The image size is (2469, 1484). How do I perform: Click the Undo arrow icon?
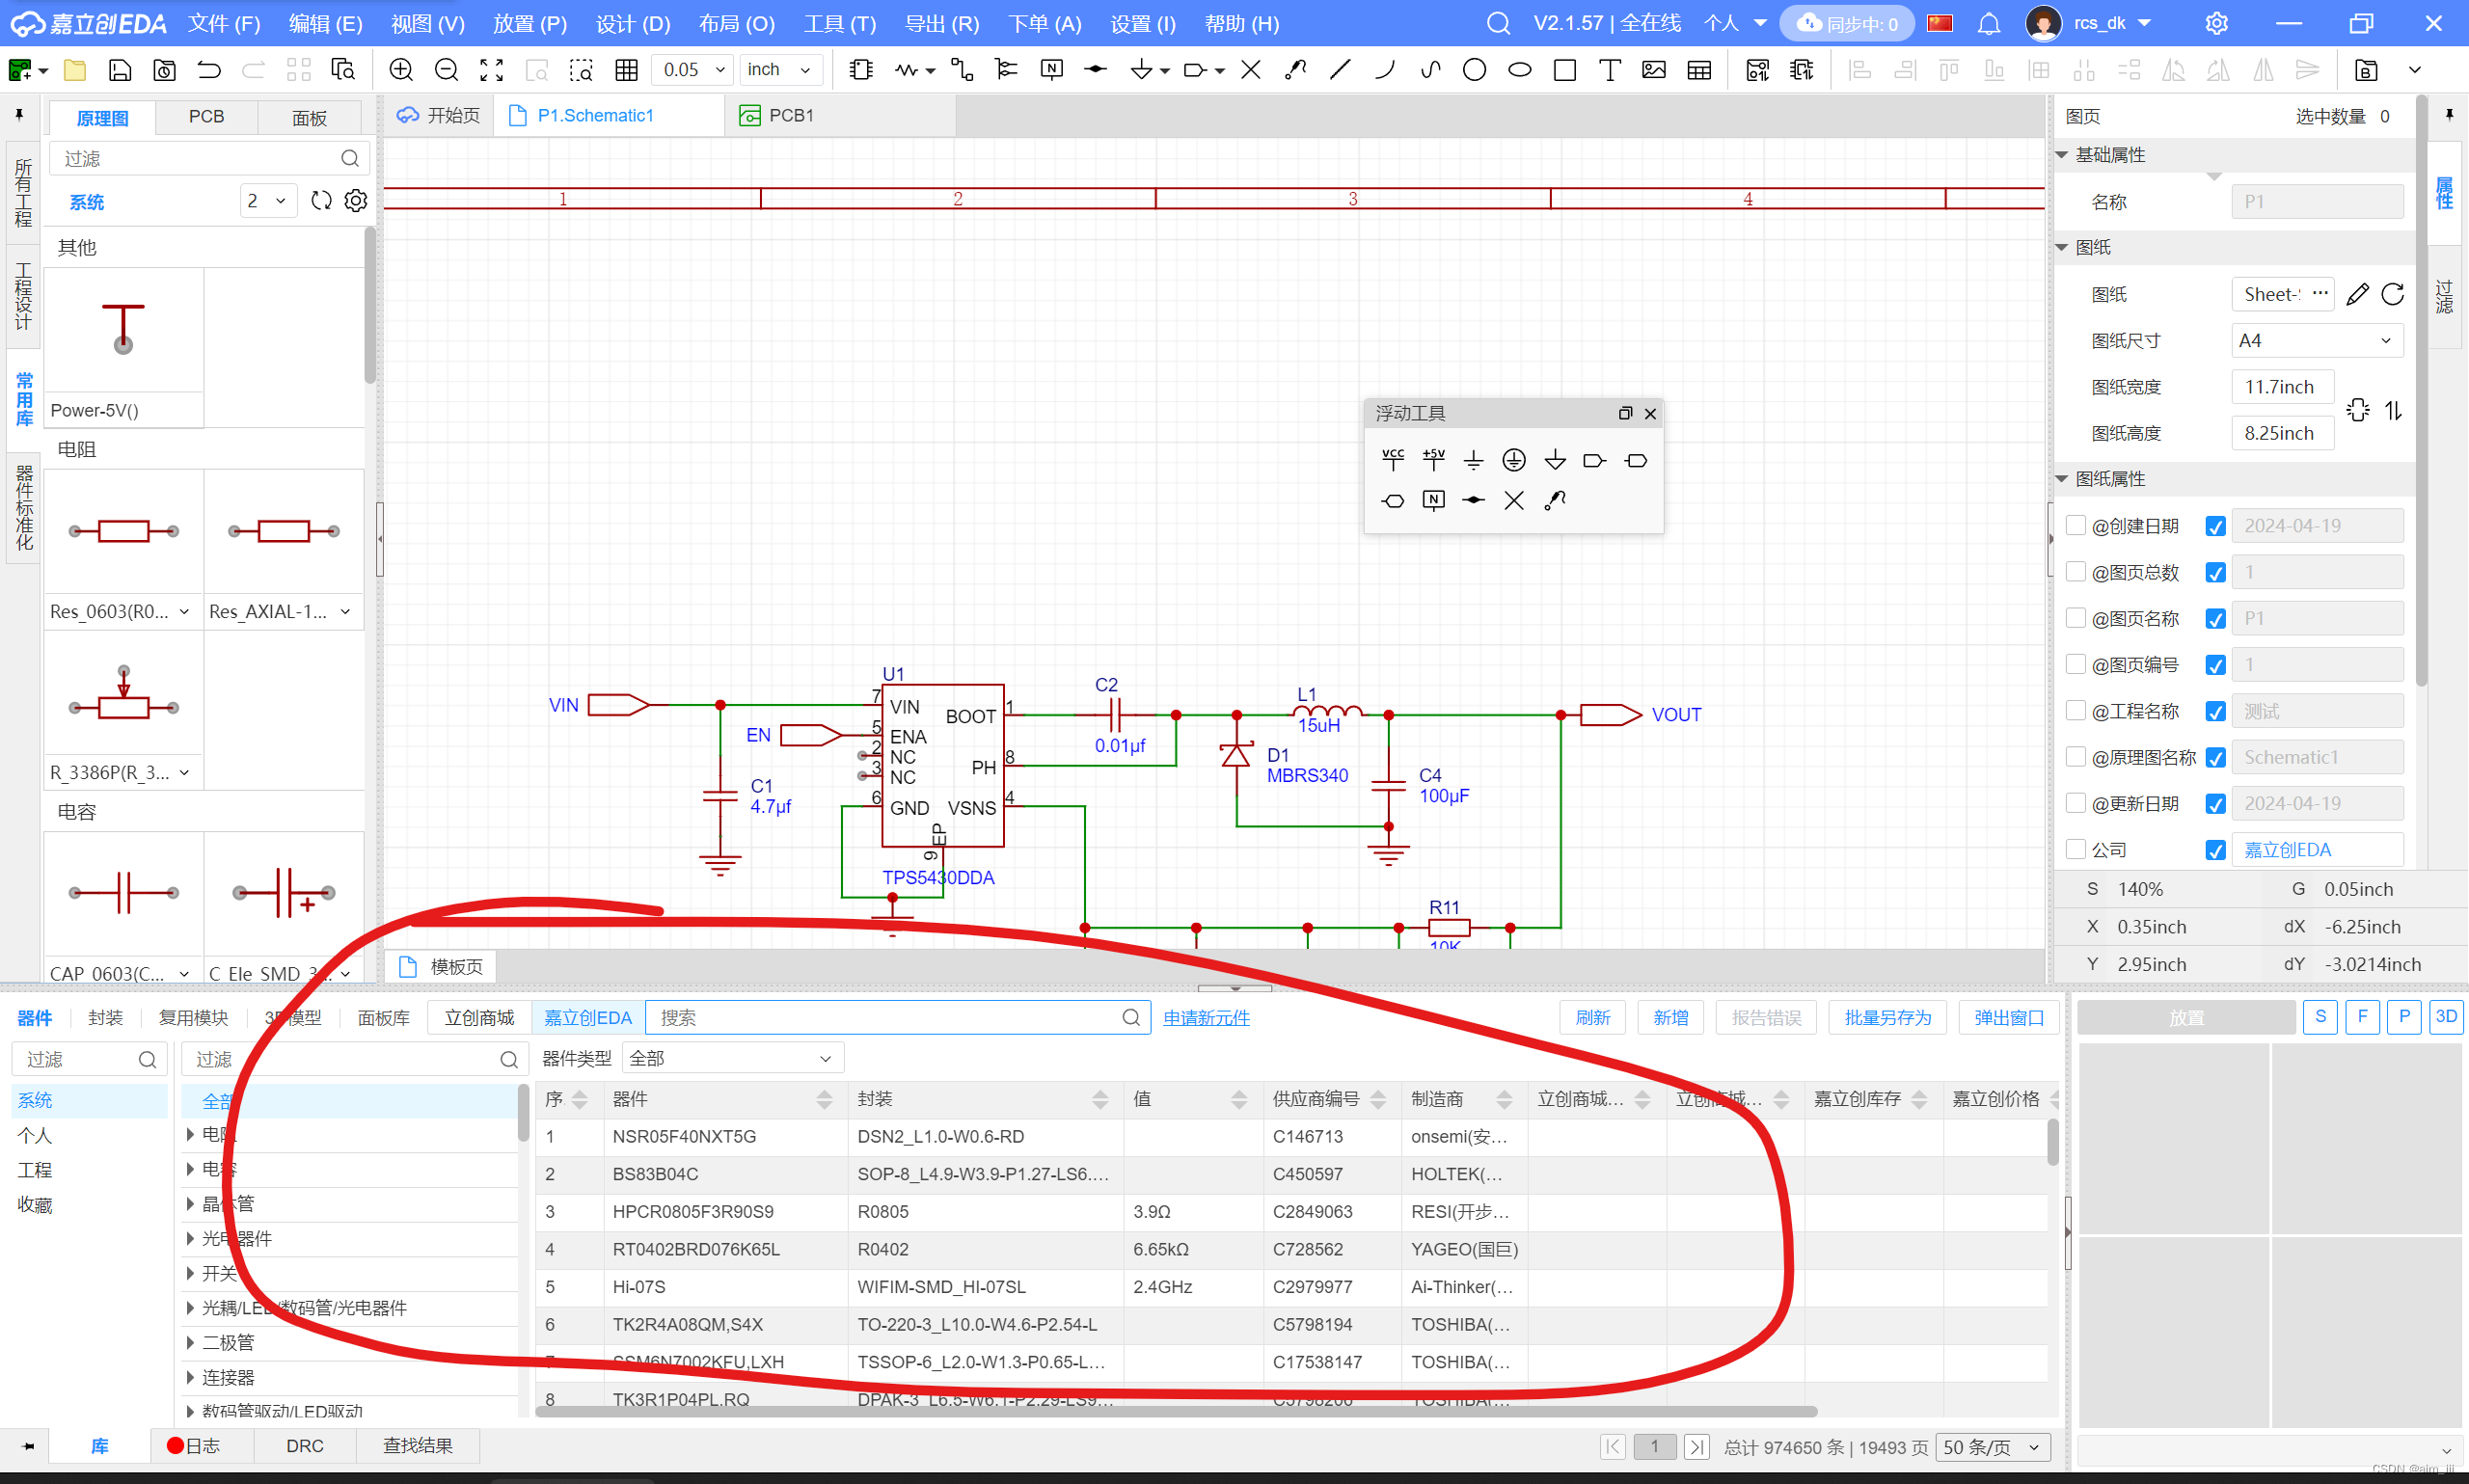[209, 70]
